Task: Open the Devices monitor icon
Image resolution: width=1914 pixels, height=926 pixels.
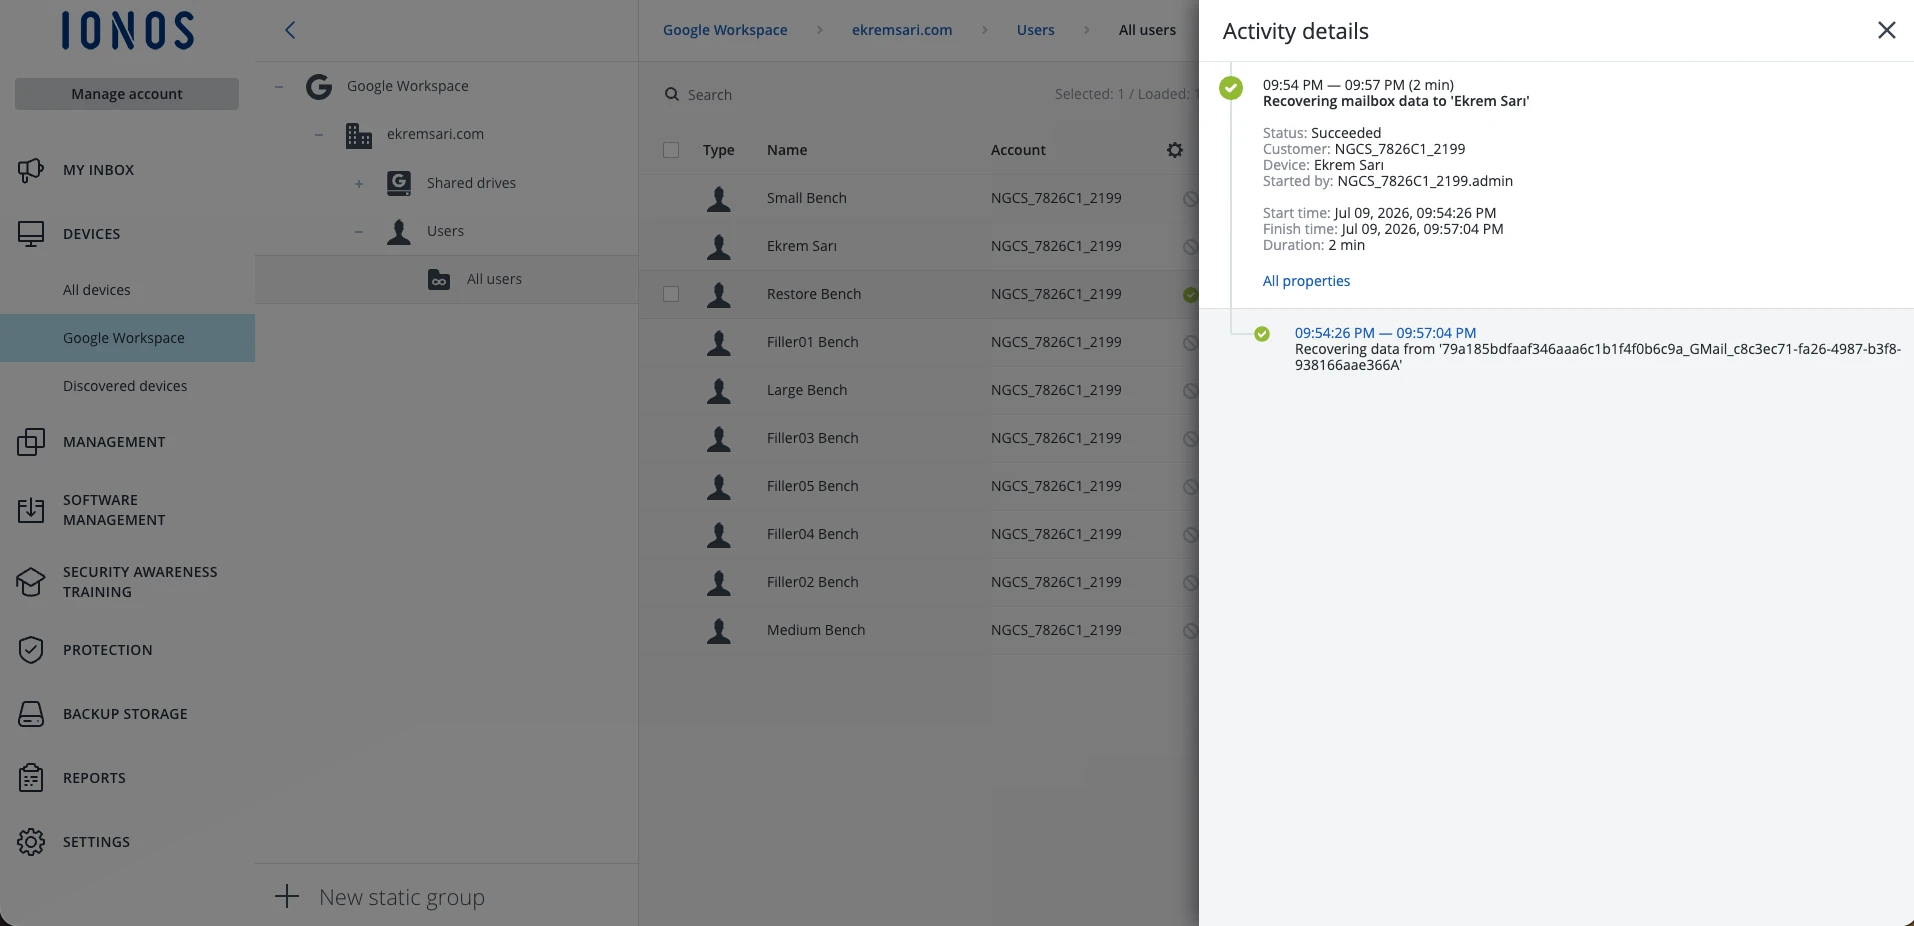Action: tap(31, 234)
